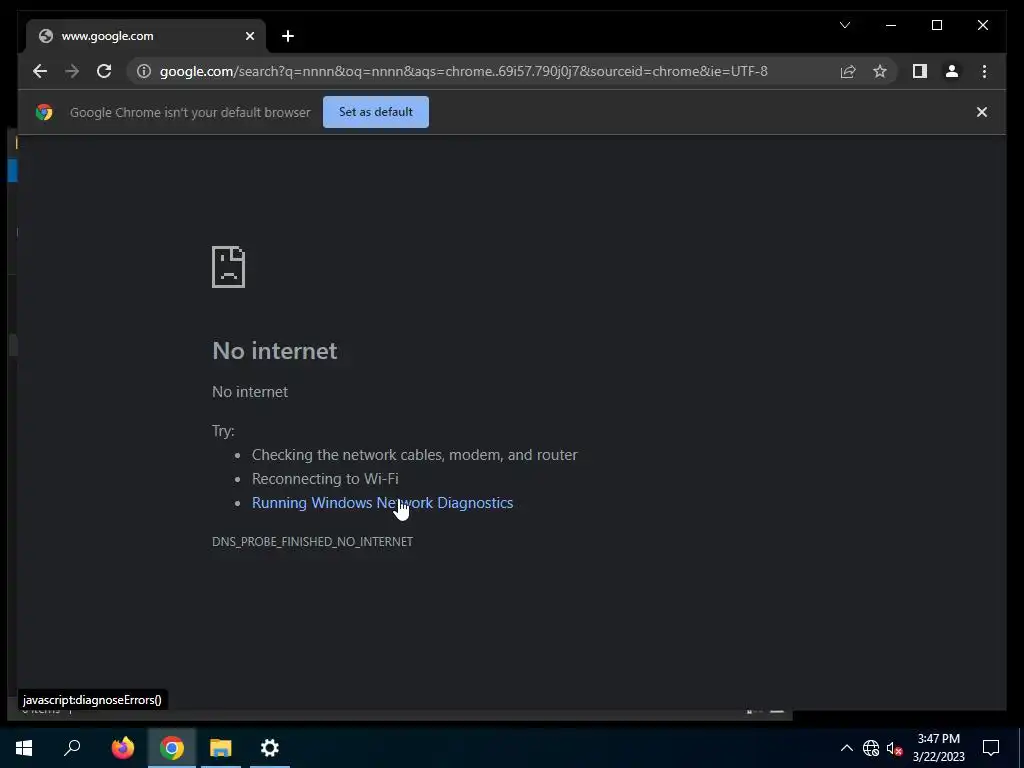Close the www.google.com tab
The image size is (1024, 768).
click(x=249, y=36)
